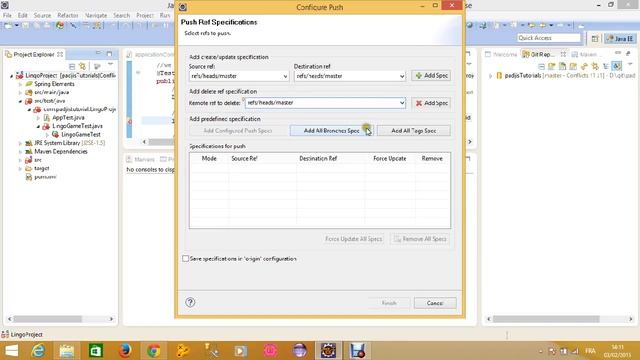Expand padjsTutorials repository node
Viewport: 640px width, 360px height.
click(x=490, y=76)
